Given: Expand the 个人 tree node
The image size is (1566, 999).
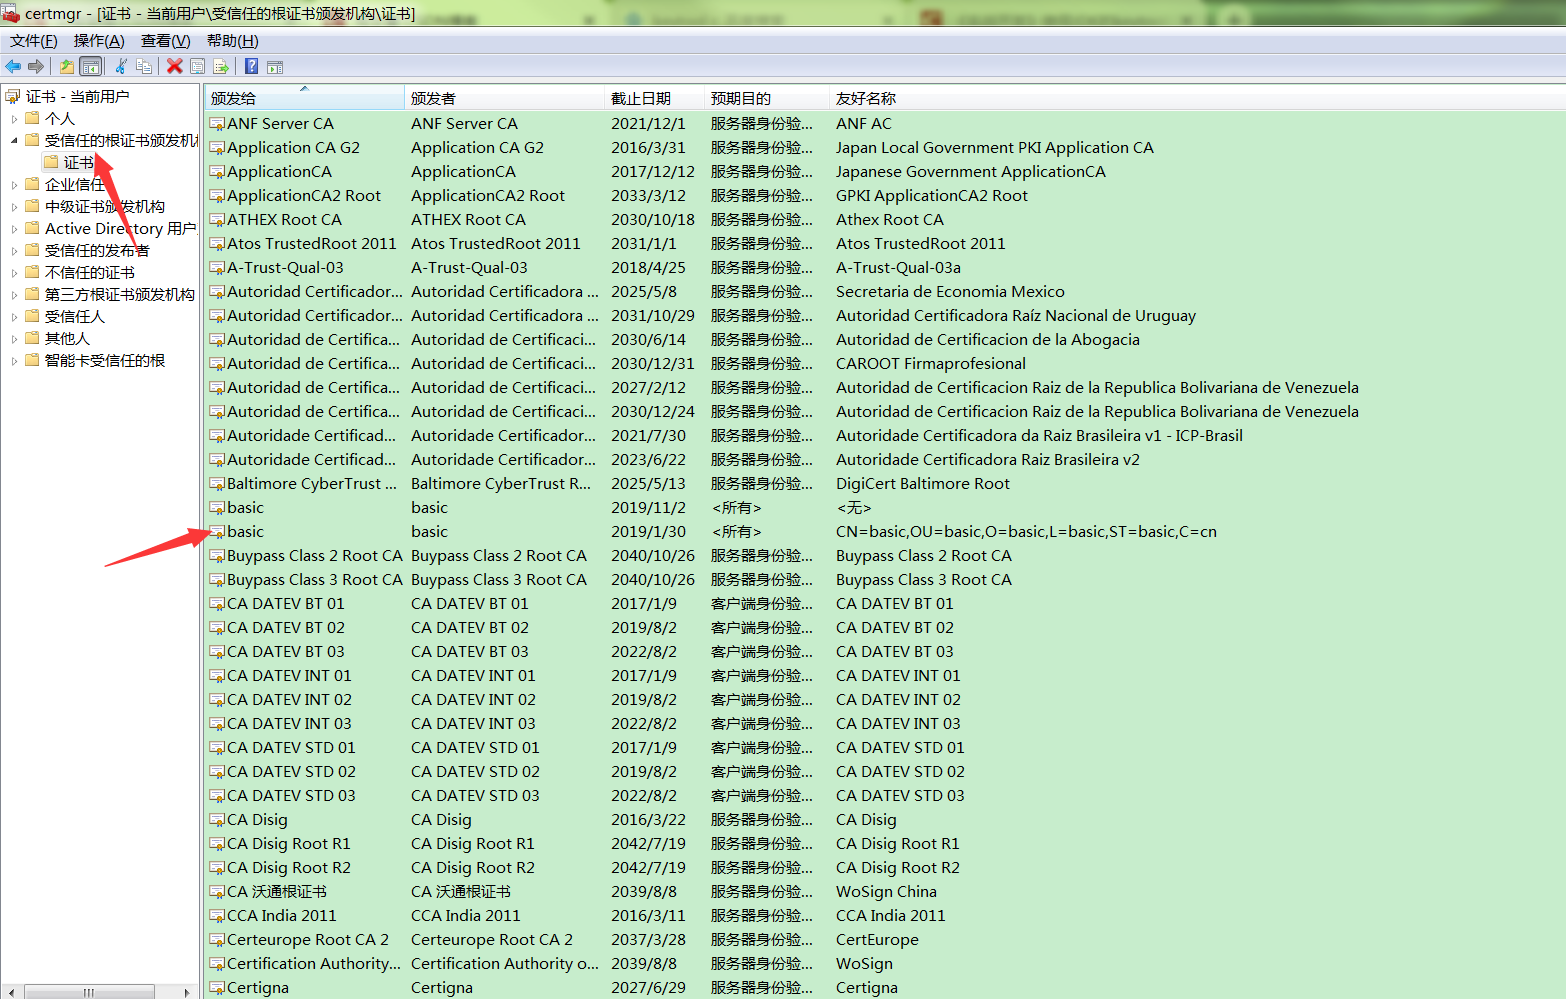Looking at the screenshot, I should (x=14, y=119).
